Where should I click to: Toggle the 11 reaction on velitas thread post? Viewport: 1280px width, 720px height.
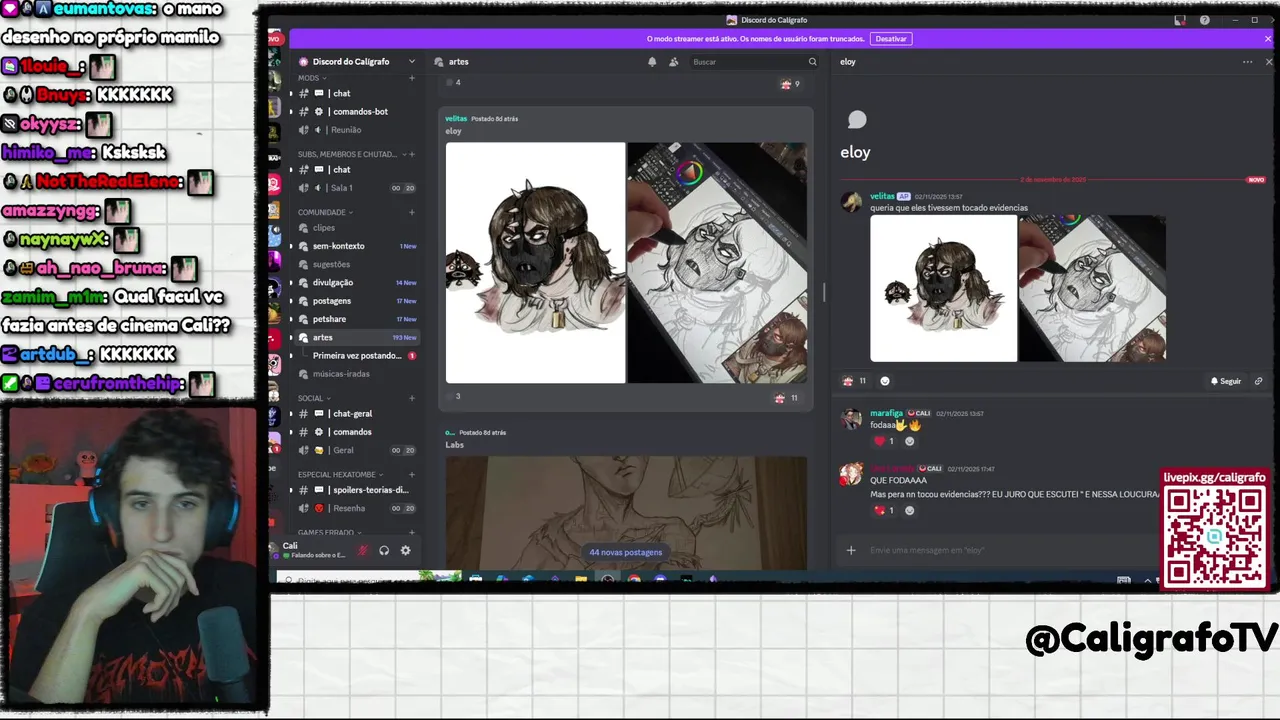point(855,381)
